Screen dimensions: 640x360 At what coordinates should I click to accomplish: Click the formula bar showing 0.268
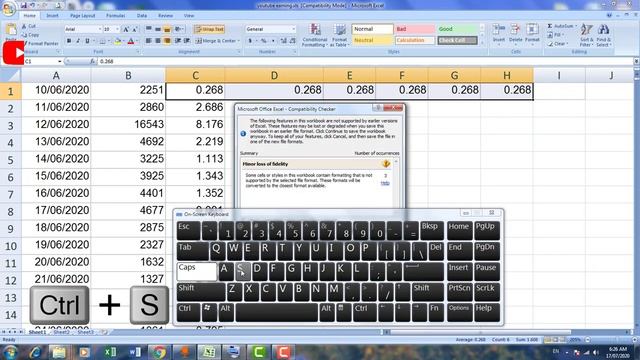click(x=365, y=61)
